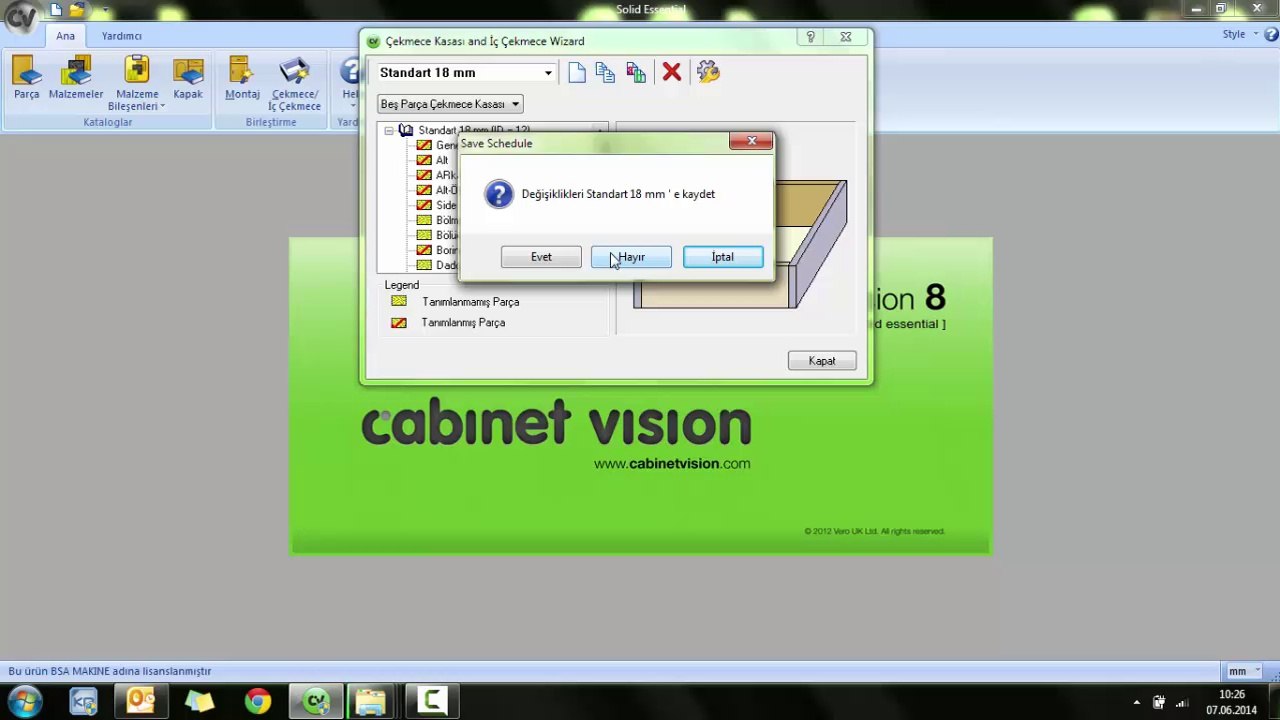Select the Side part in tree
1280x720 pixels.
(446, 205)
